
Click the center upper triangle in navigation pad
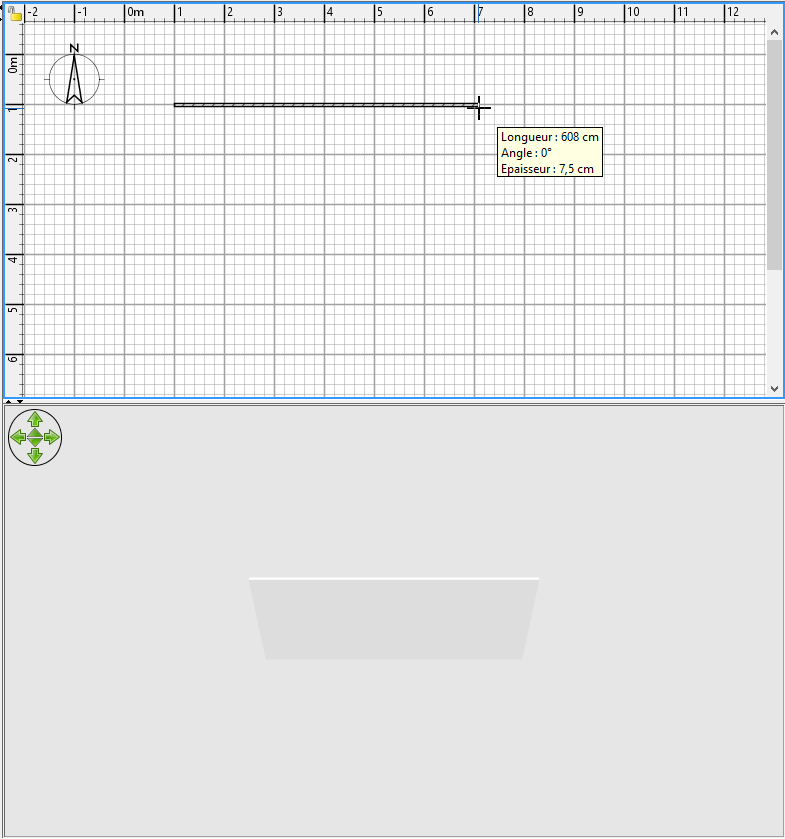coord(35,432)
